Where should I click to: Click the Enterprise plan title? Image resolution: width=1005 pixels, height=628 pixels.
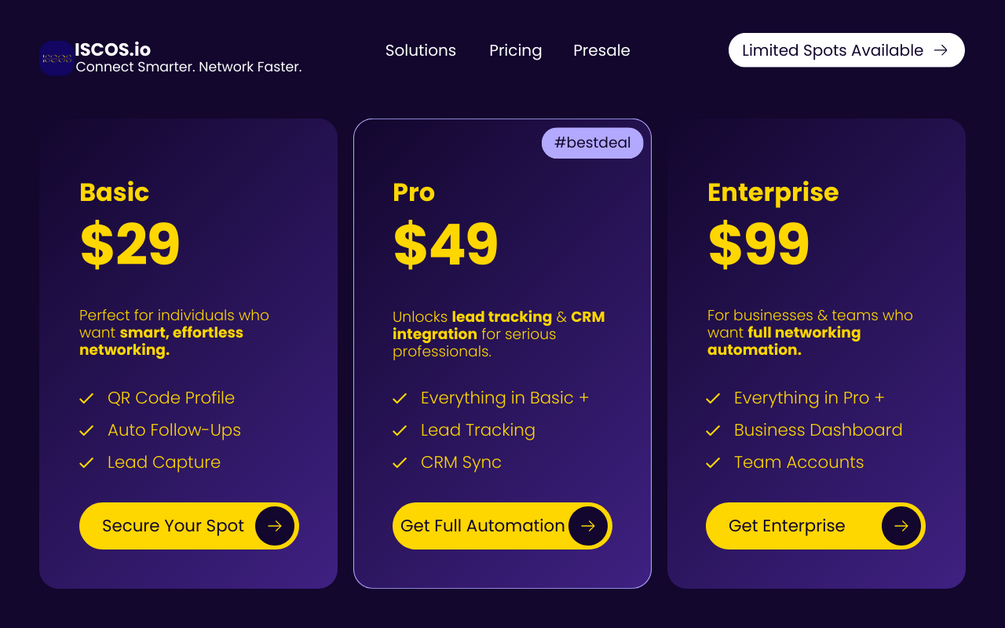773,193
